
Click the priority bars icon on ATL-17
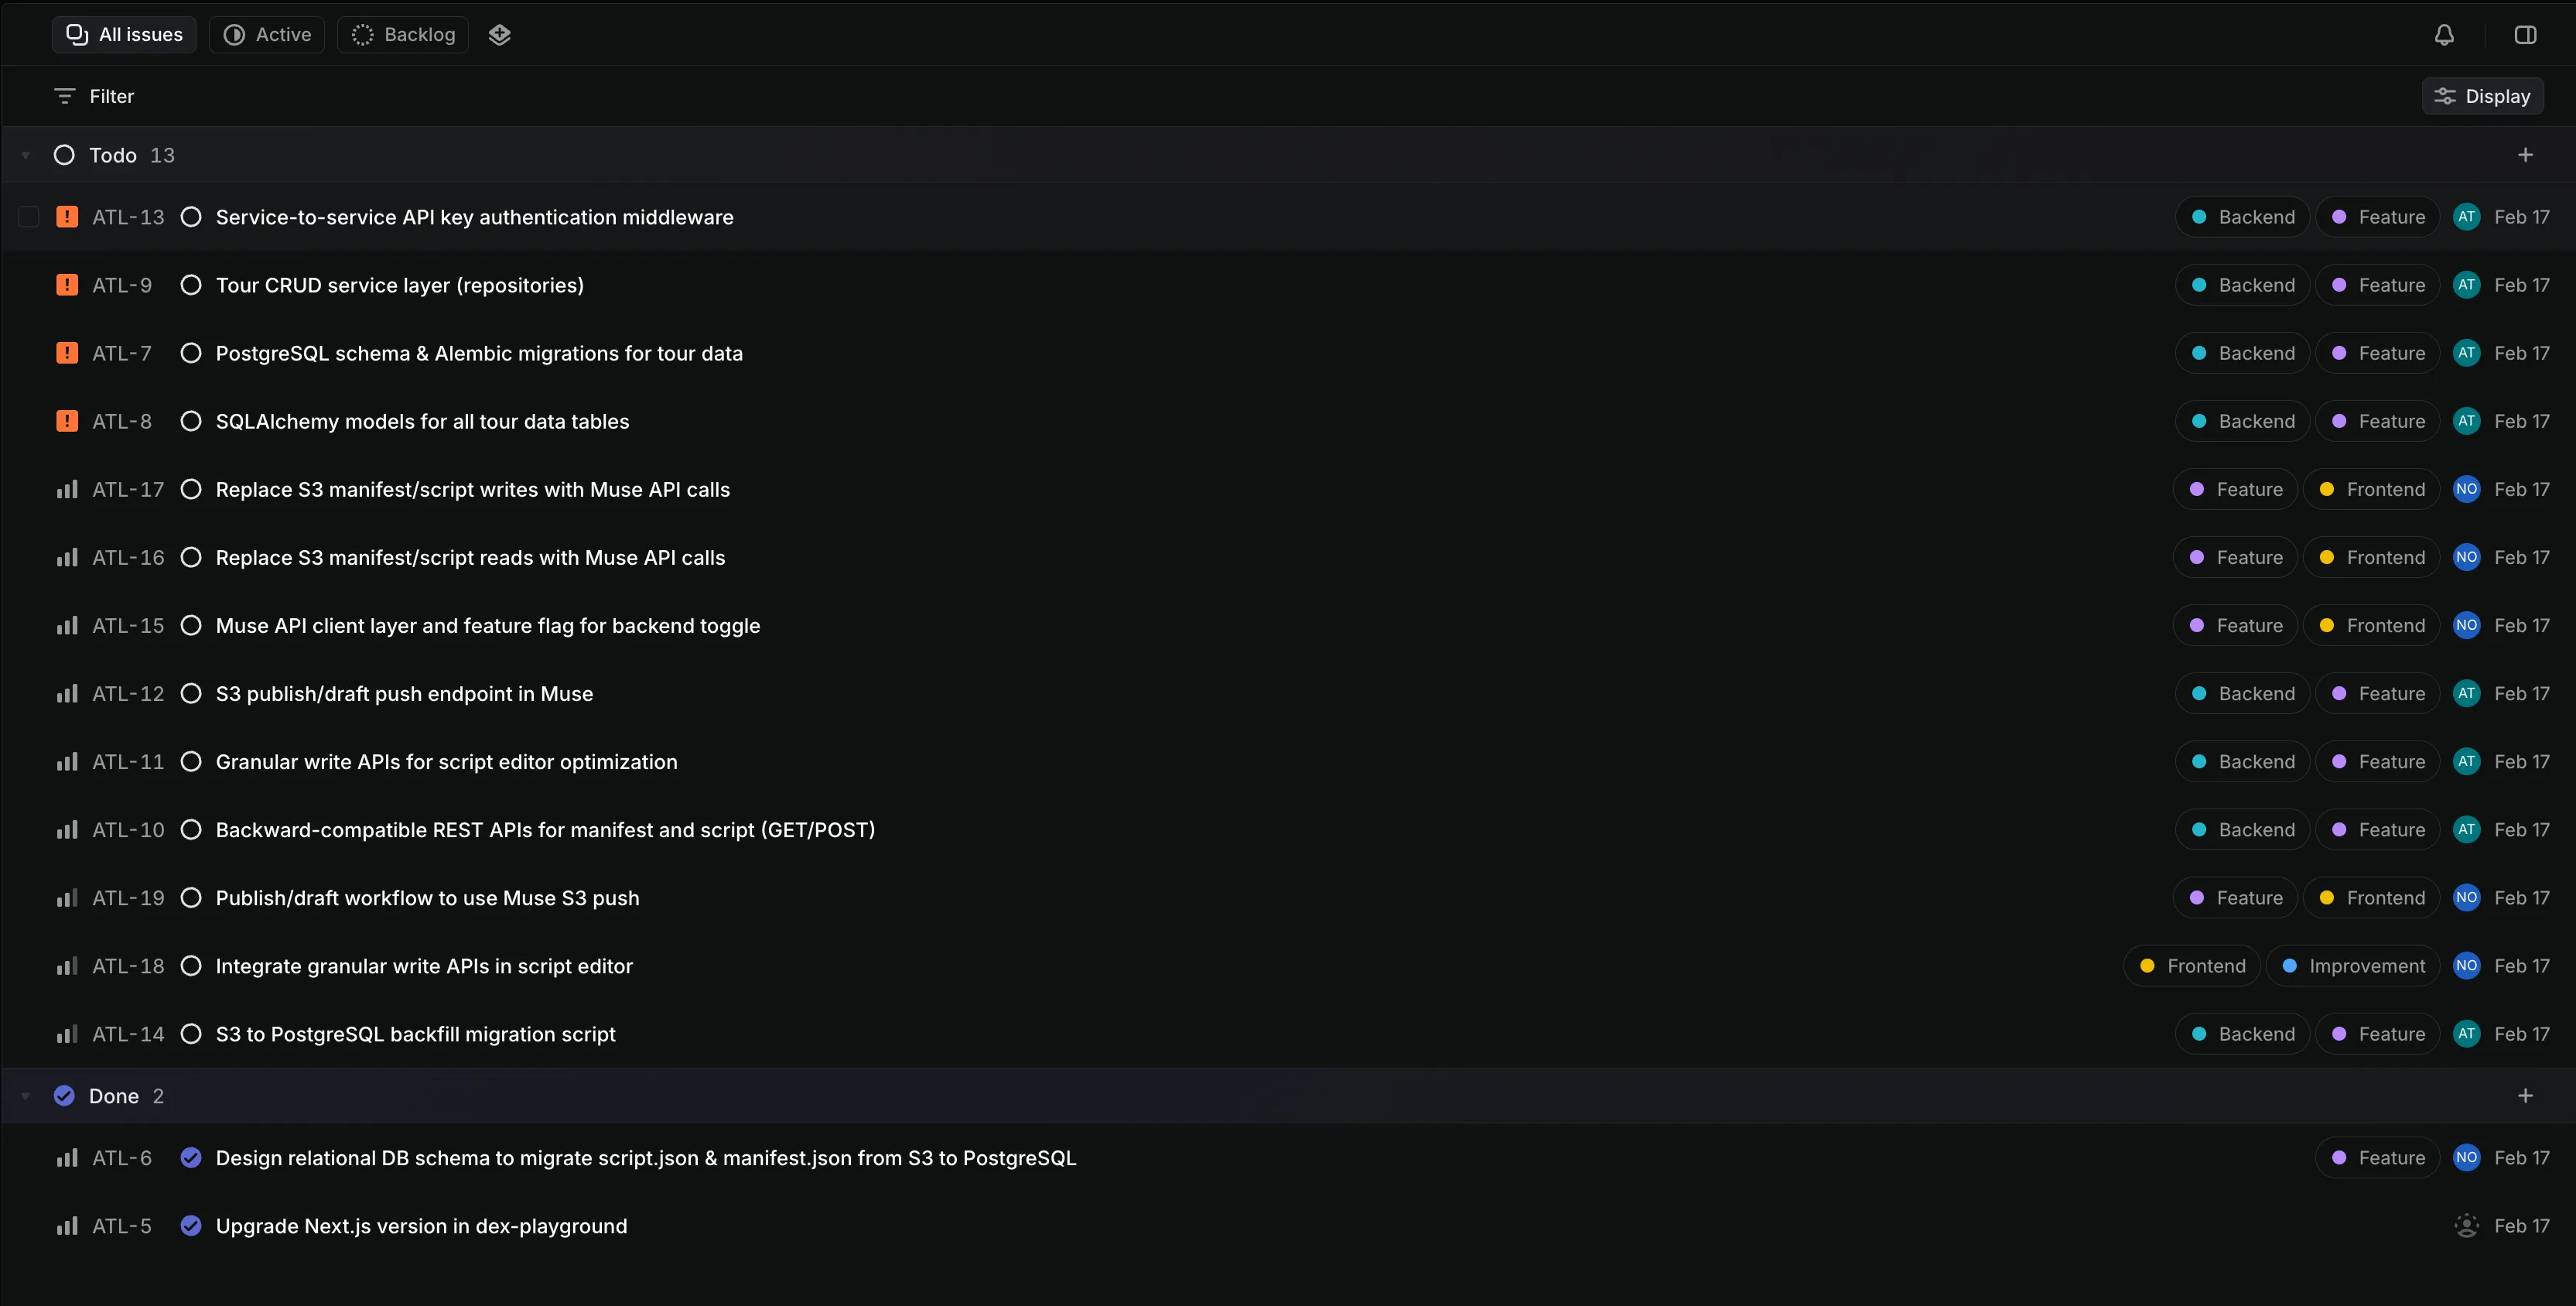click(x=67, y=489)
